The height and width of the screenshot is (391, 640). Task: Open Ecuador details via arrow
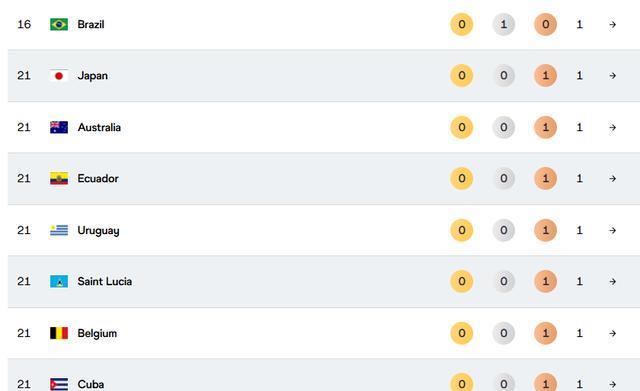[612, 178]
